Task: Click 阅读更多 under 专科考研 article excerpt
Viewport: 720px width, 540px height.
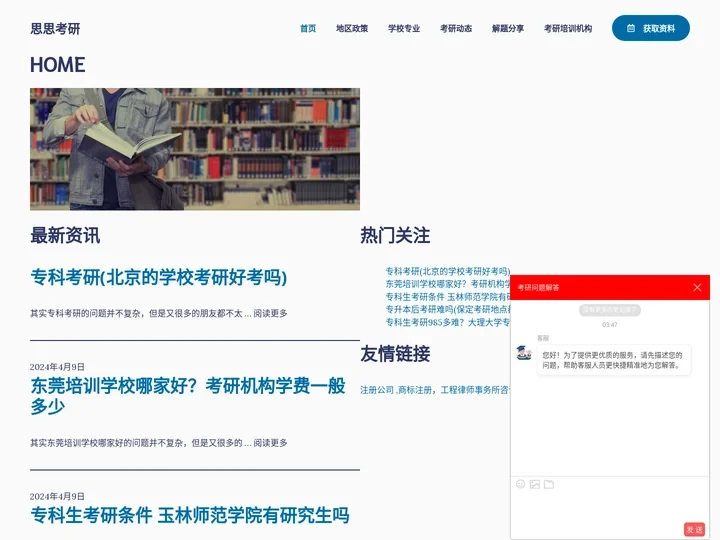Action: pyautogui.click(x=270, y=313)
